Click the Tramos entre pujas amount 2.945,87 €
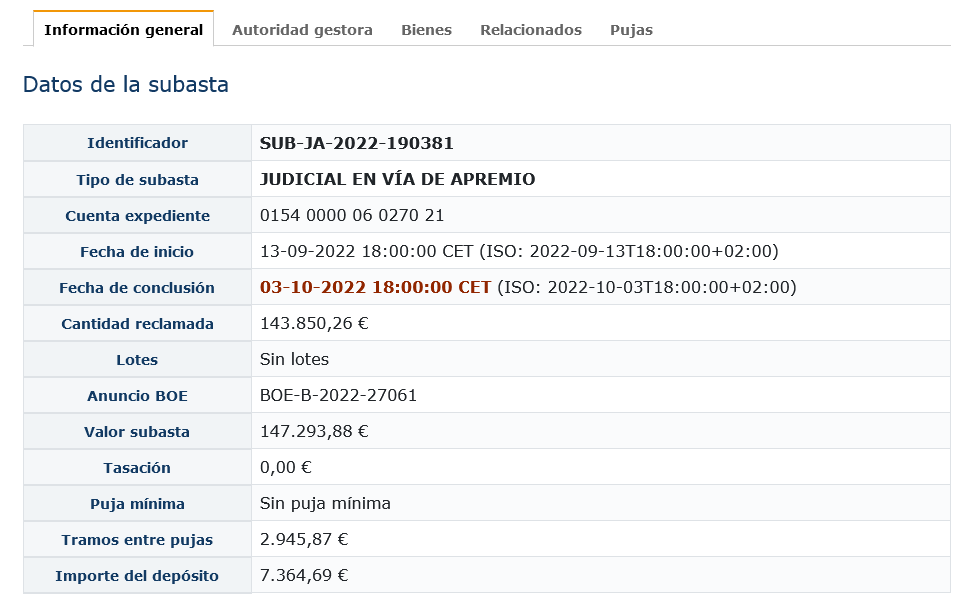The width and height of the screenshot is (966, 598). tap(304, 539)
